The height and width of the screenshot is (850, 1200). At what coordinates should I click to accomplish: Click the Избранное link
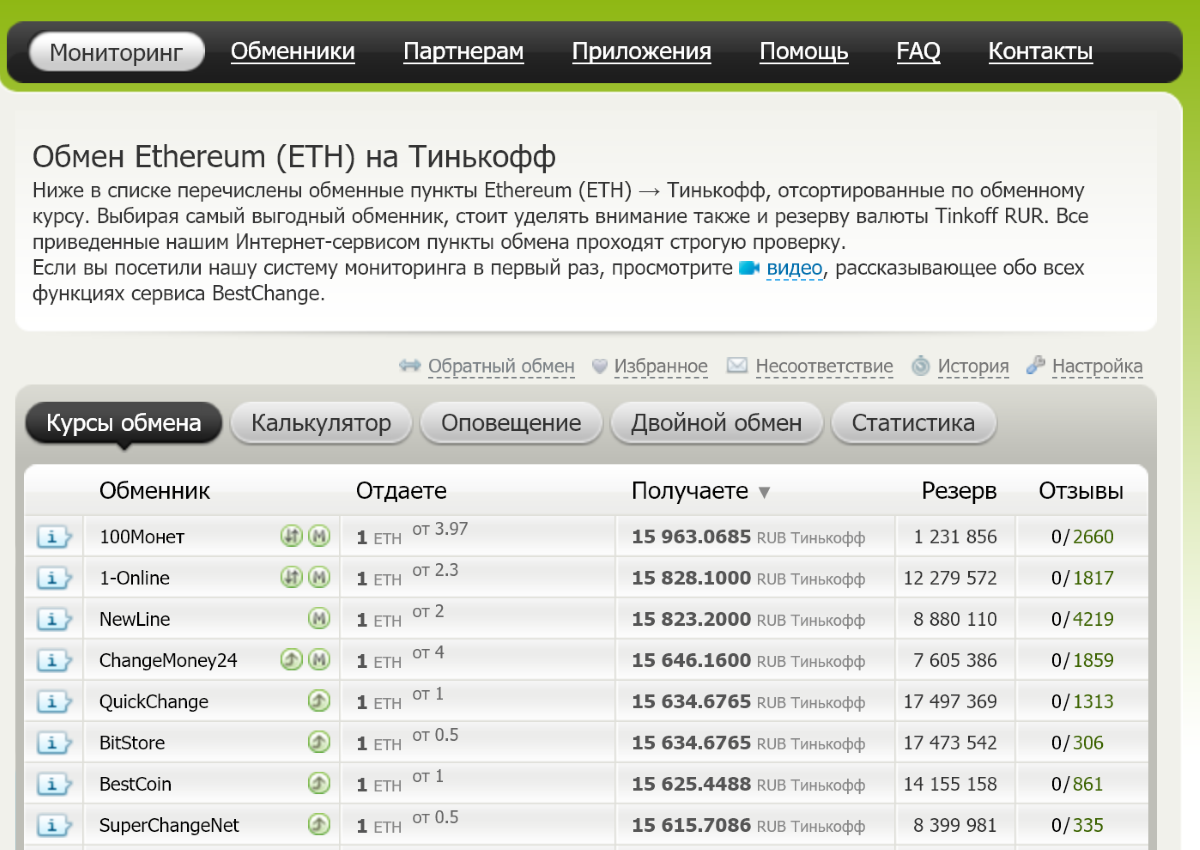[661, 367]
